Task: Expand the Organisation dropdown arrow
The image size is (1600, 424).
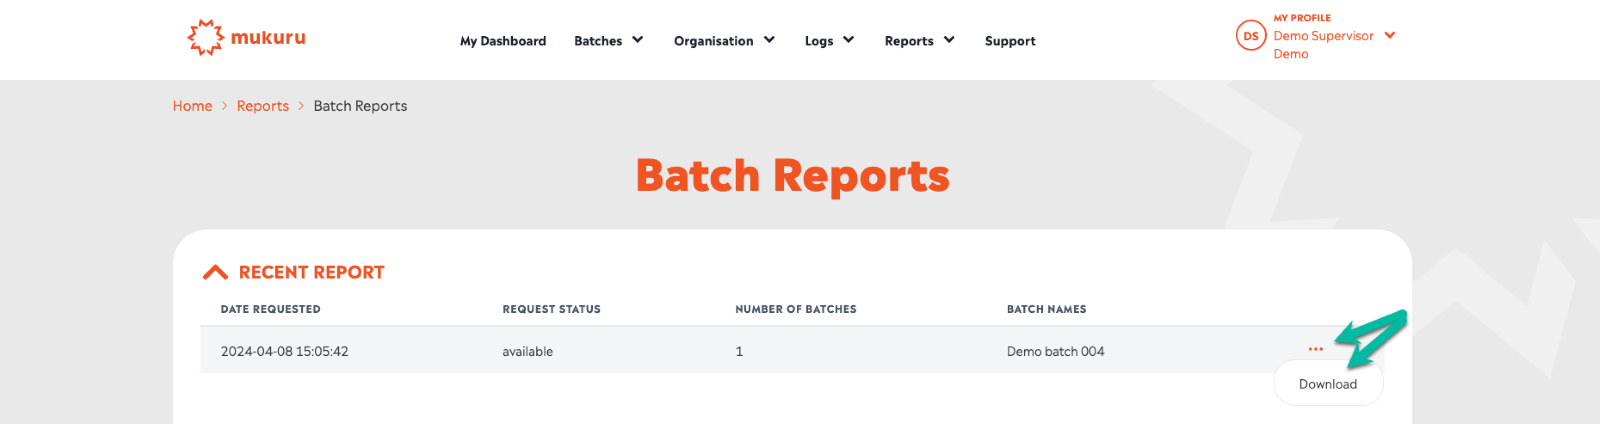Action: coord(769,40)
